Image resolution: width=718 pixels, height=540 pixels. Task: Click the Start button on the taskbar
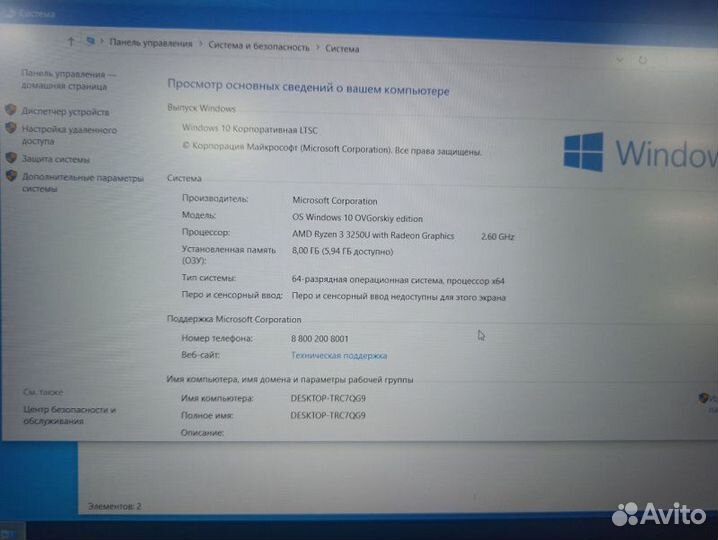10,533
